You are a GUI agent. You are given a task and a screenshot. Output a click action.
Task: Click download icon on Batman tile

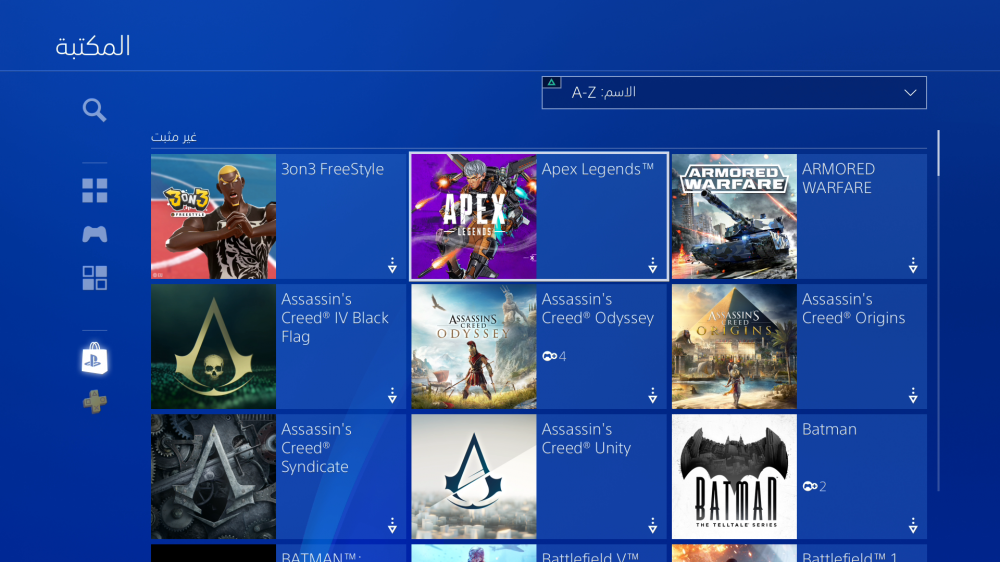tap(913, 526)
